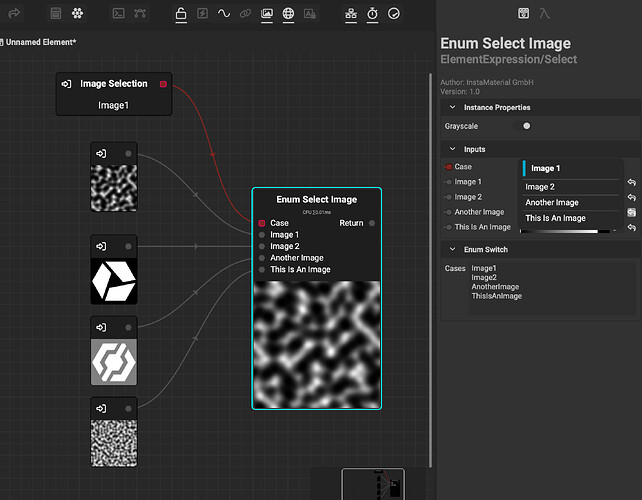This screenshot has height=500, width=642.
Task: Click the image picture icon in toolbar
Action: coord(267,14)
